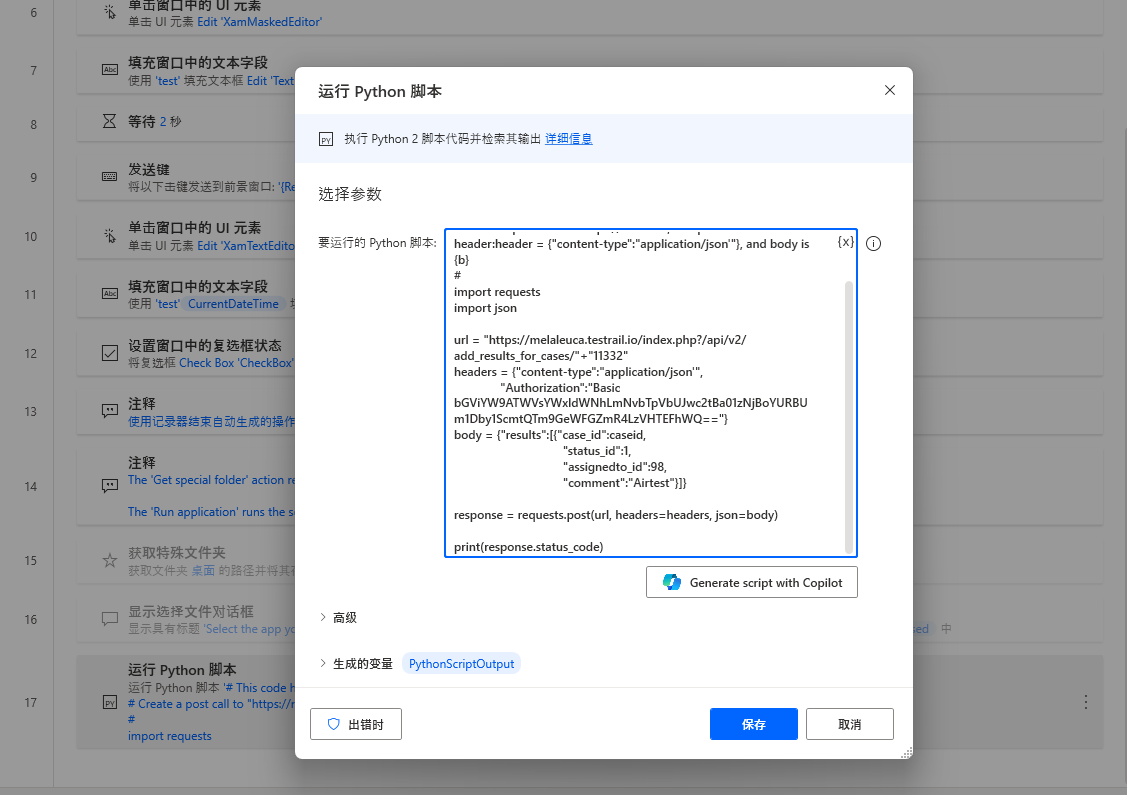The image size is (1127, 795).
Task: Click the shield icon in 出错时 button
Action: (x=334, y=724)
